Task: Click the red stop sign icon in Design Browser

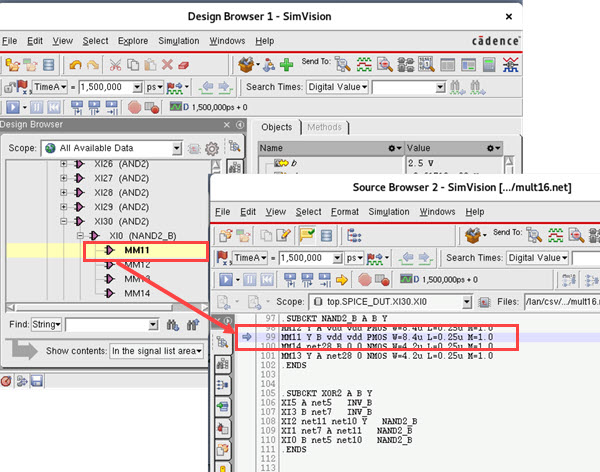Action: tap(135, 107)
